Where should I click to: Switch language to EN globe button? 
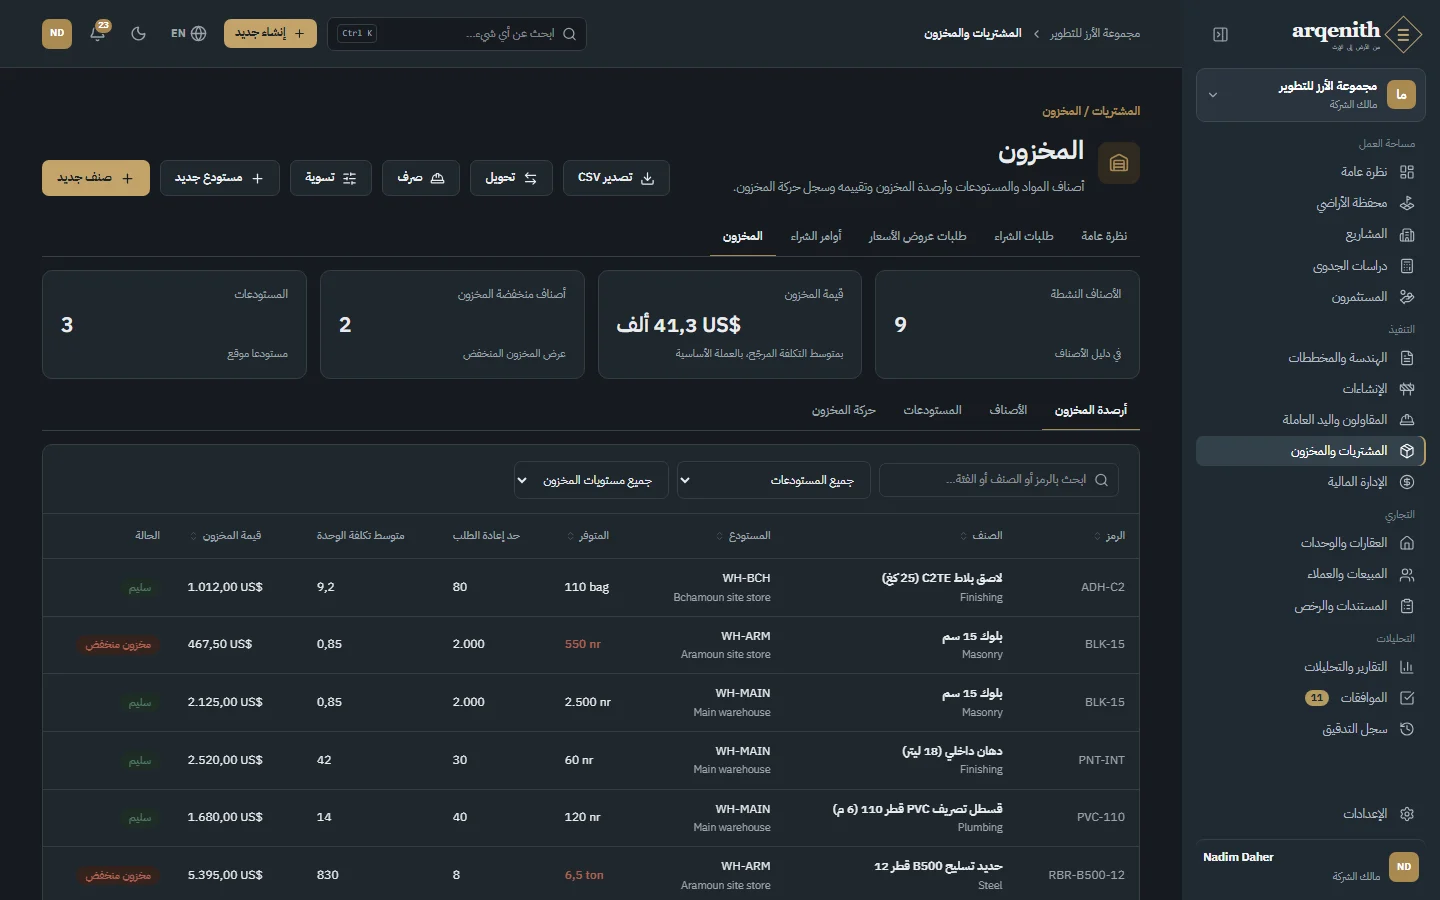click(188, 33)
